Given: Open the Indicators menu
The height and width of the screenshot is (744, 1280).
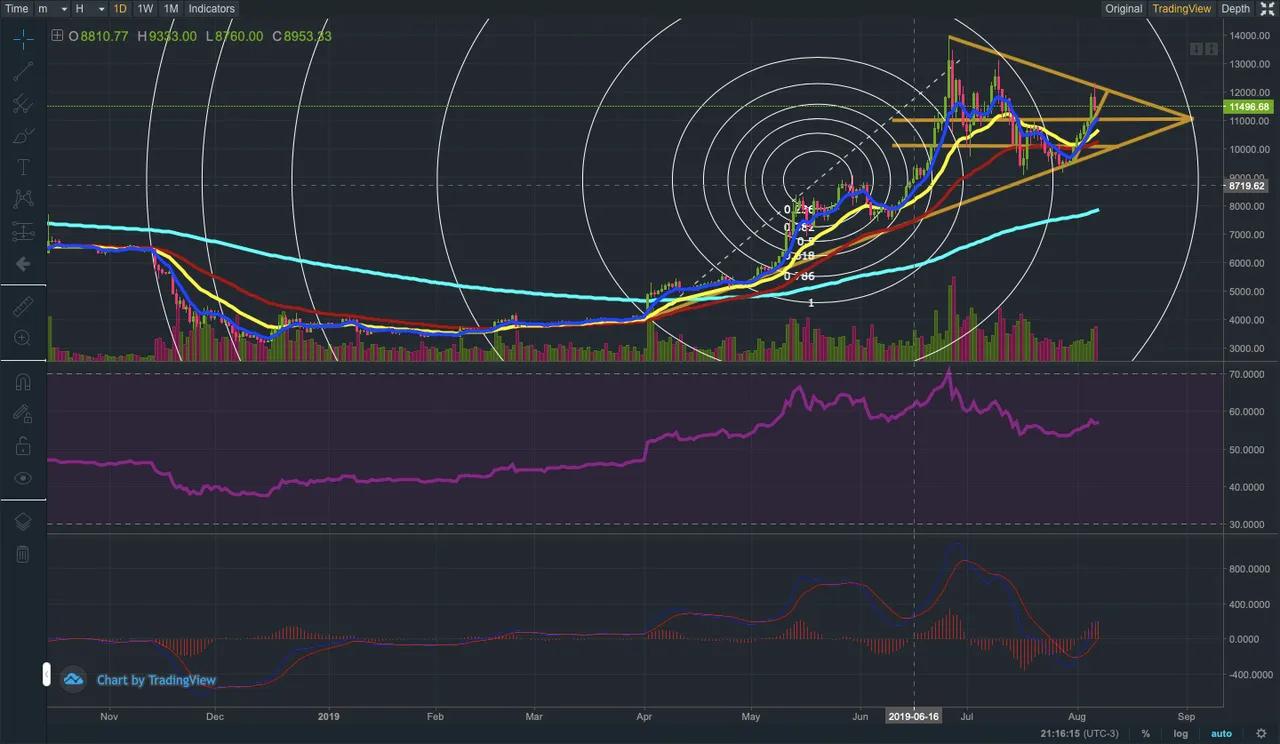Looking at the screenshot, I should (211, 9).
